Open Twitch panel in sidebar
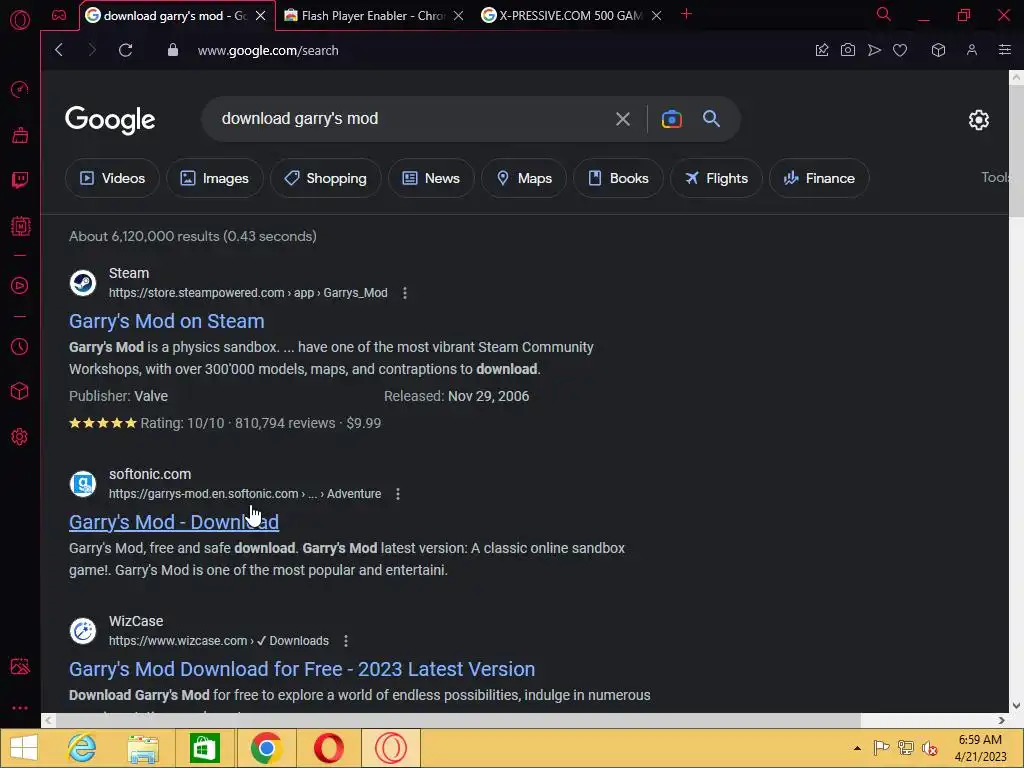This screenshot has width=1024, height=768. (20, 180)
